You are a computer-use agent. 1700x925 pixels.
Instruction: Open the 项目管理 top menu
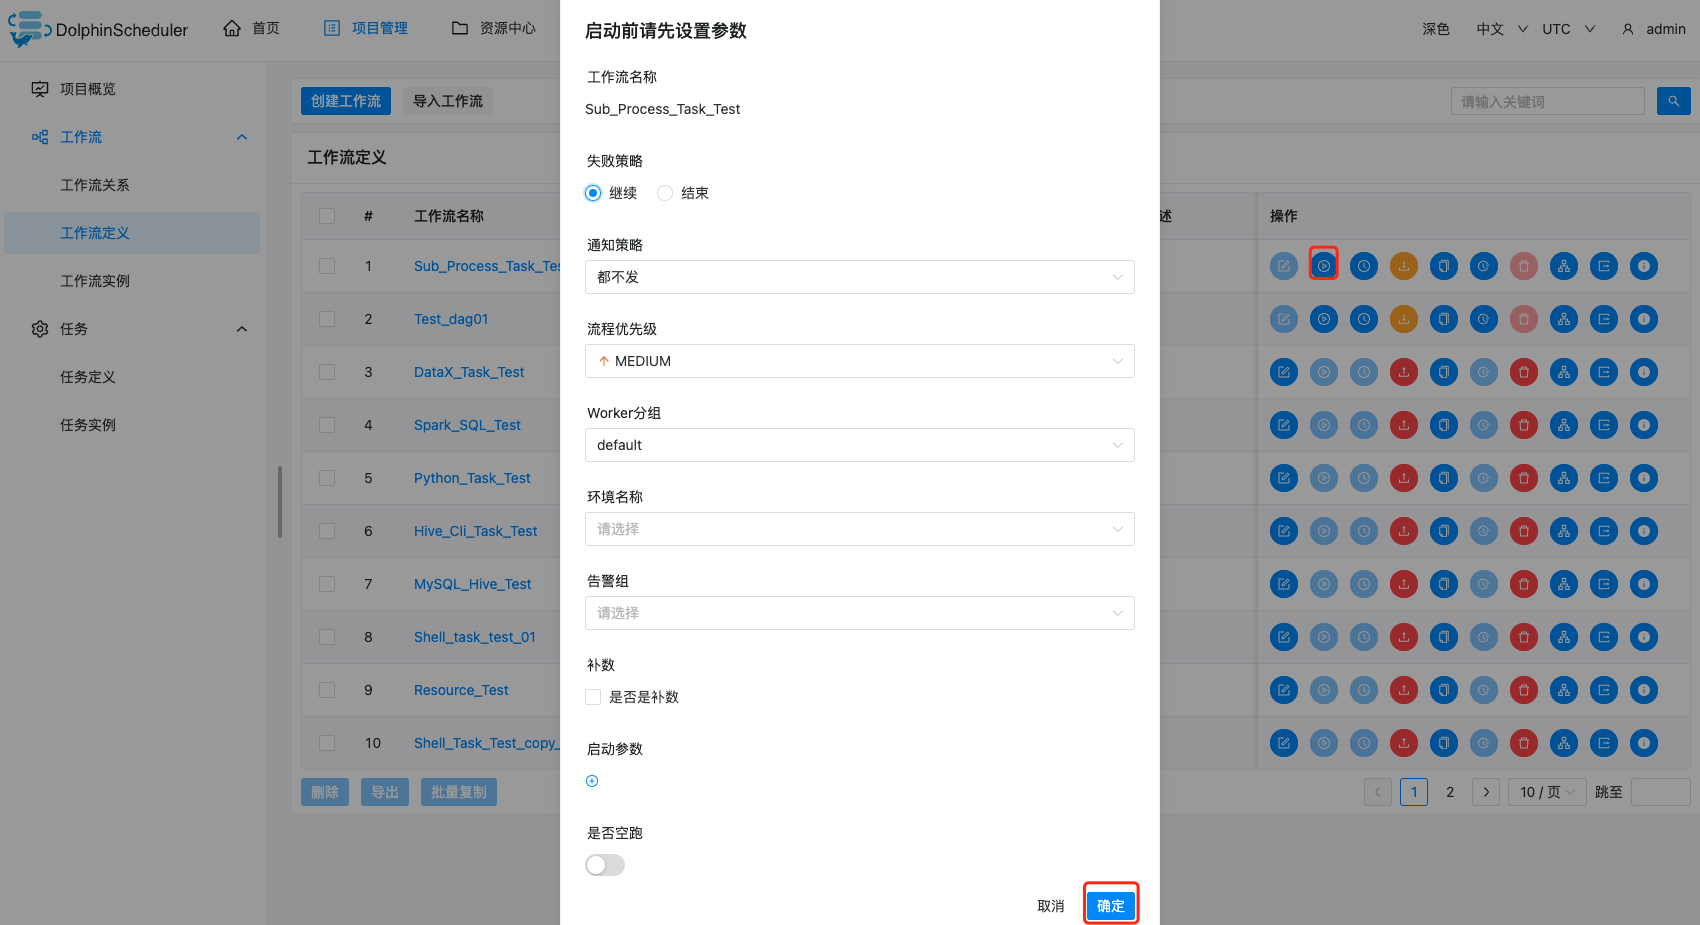coord(366,28)
